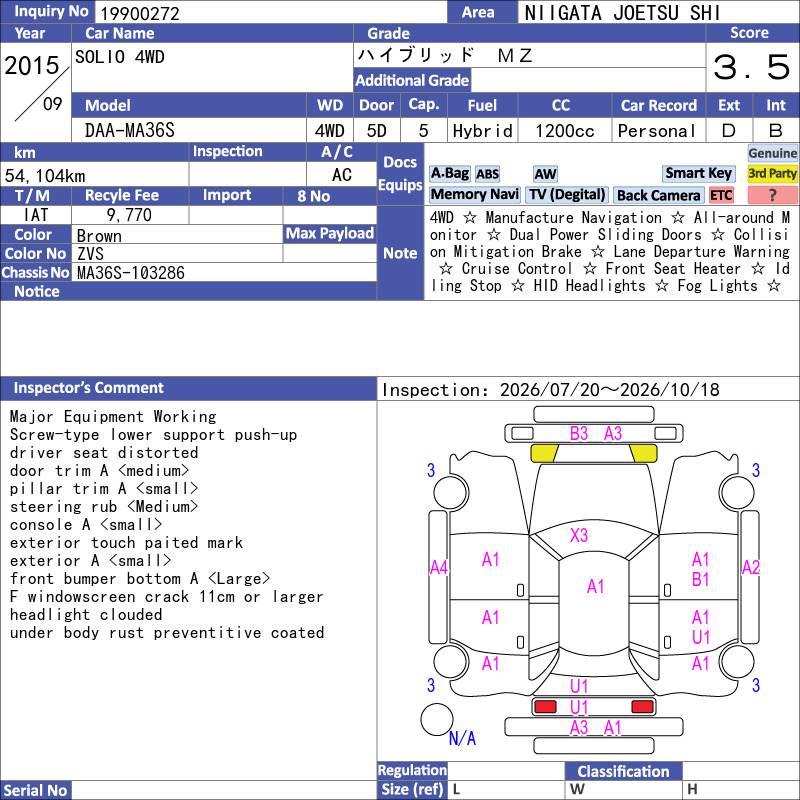800x800 pixels.
Task: Click the Memory Navi badge
Action: (x=474, y=194)
